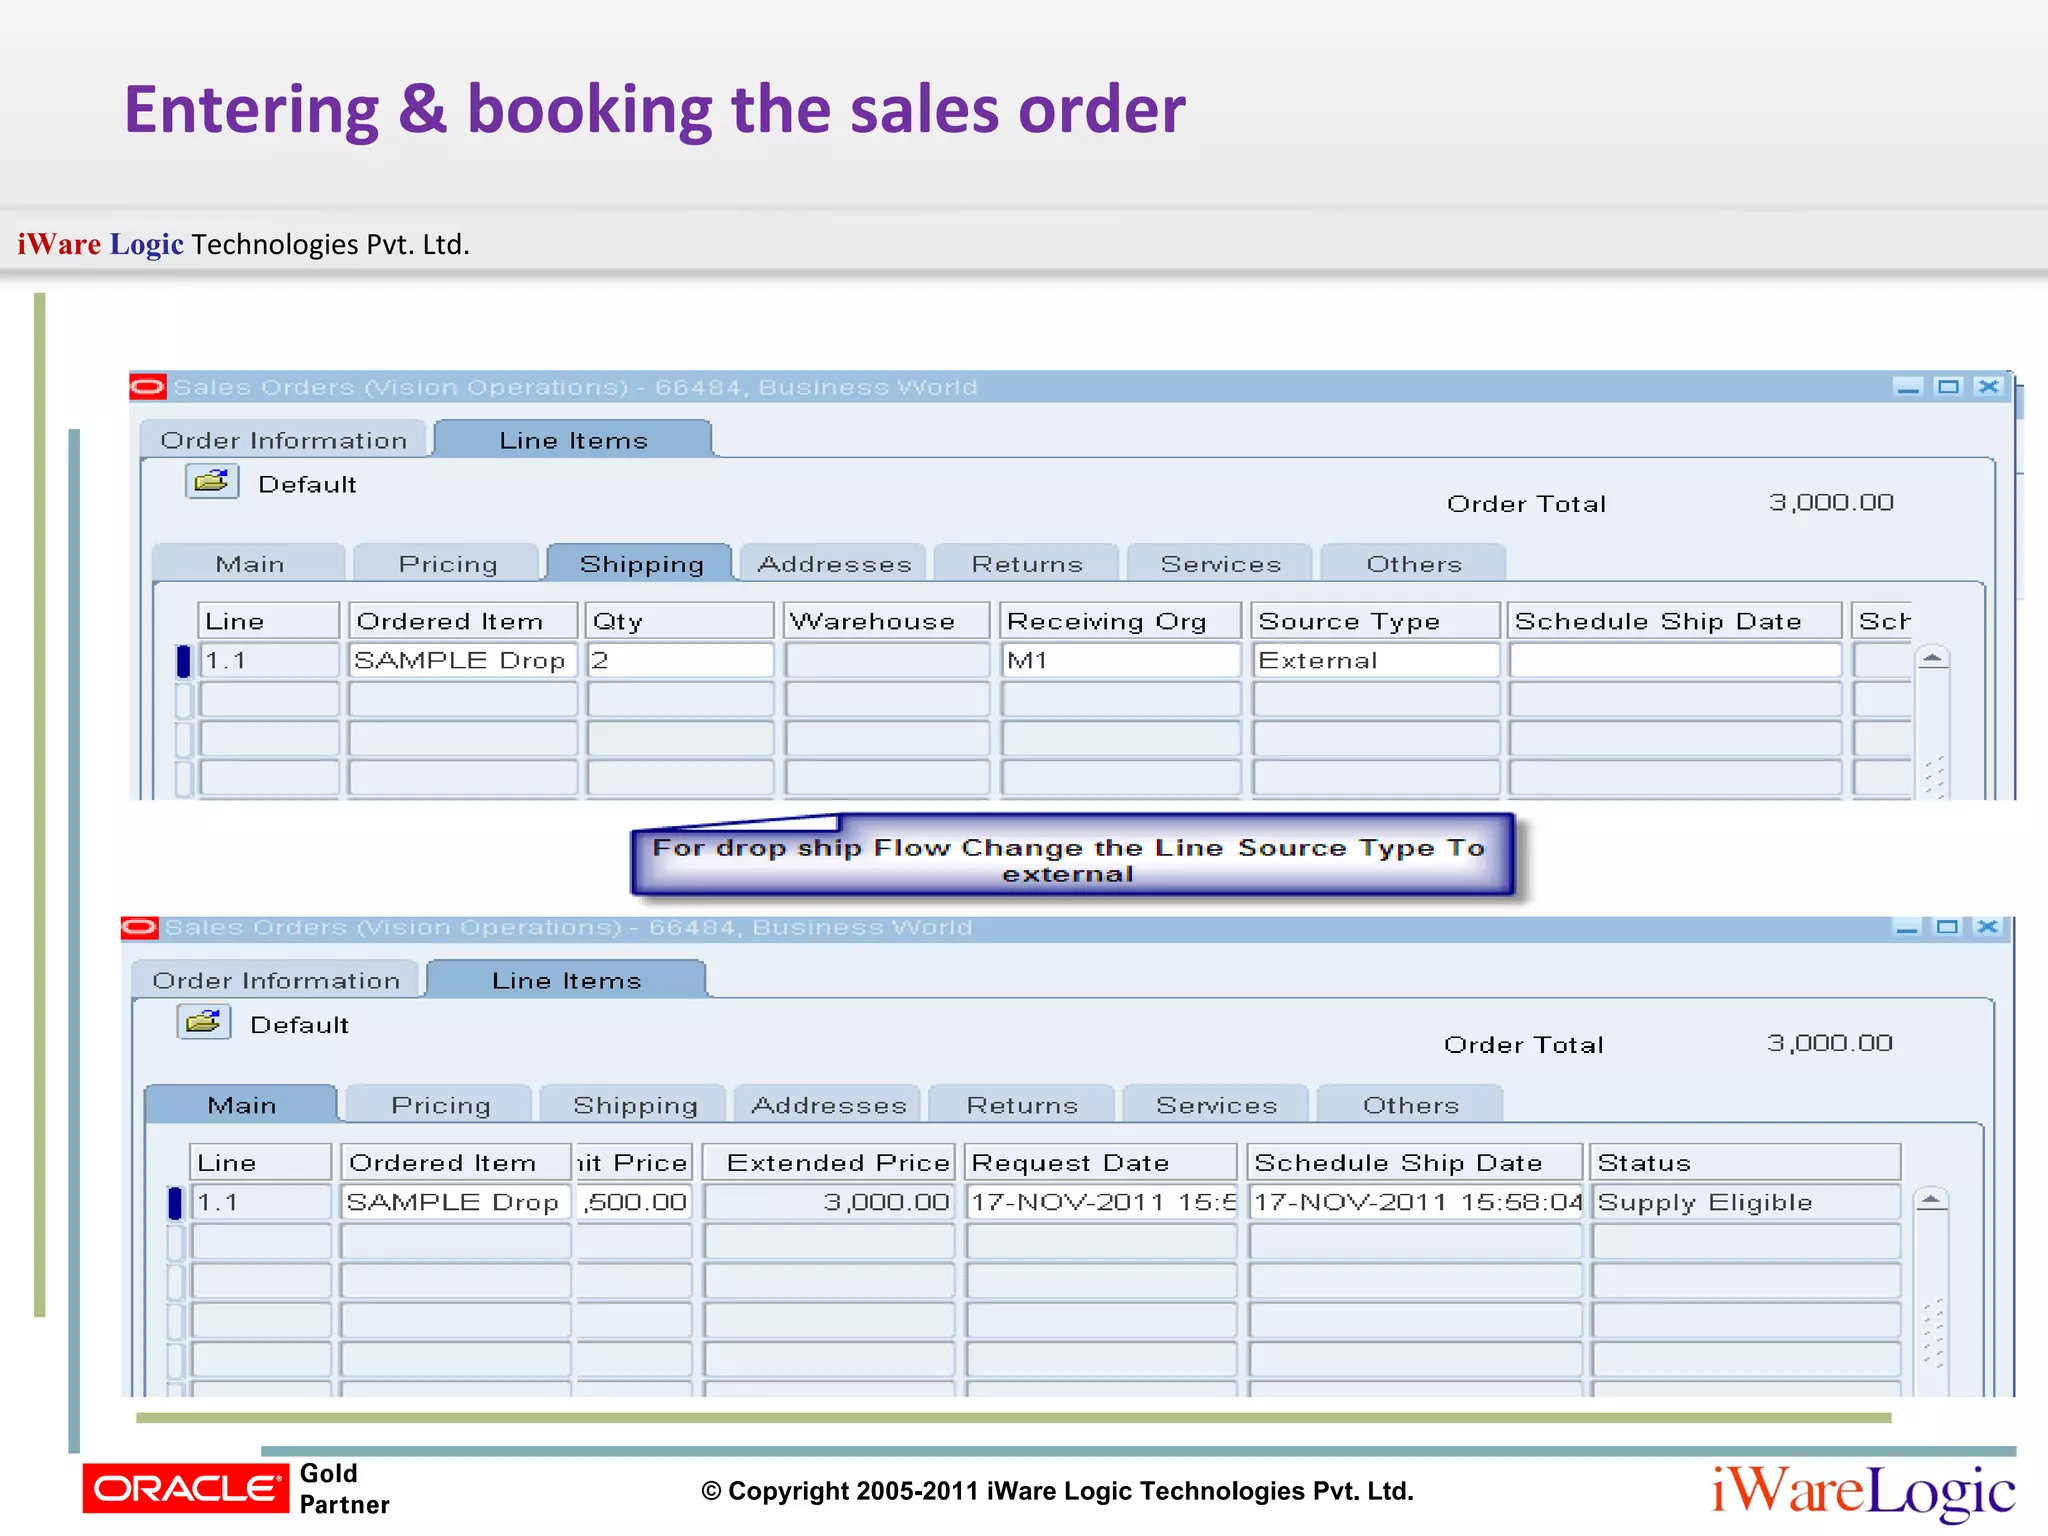Click Oracle icon in upper Sales Orders title bar

pos(148,387)
